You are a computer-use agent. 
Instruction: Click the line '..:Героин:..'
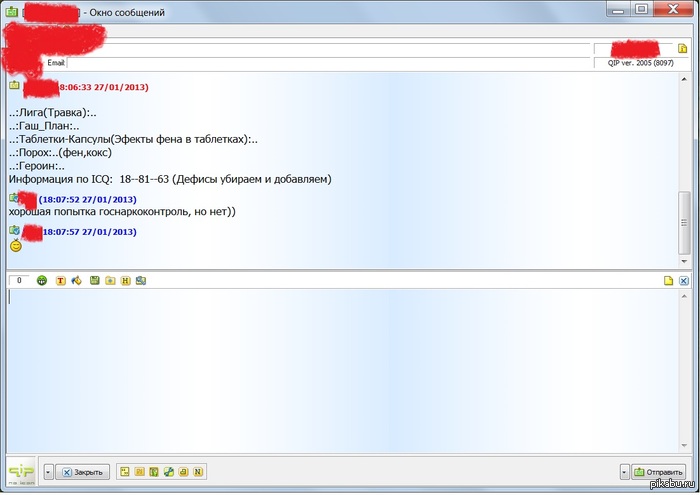pyautogui.click(x=37, y=166)
